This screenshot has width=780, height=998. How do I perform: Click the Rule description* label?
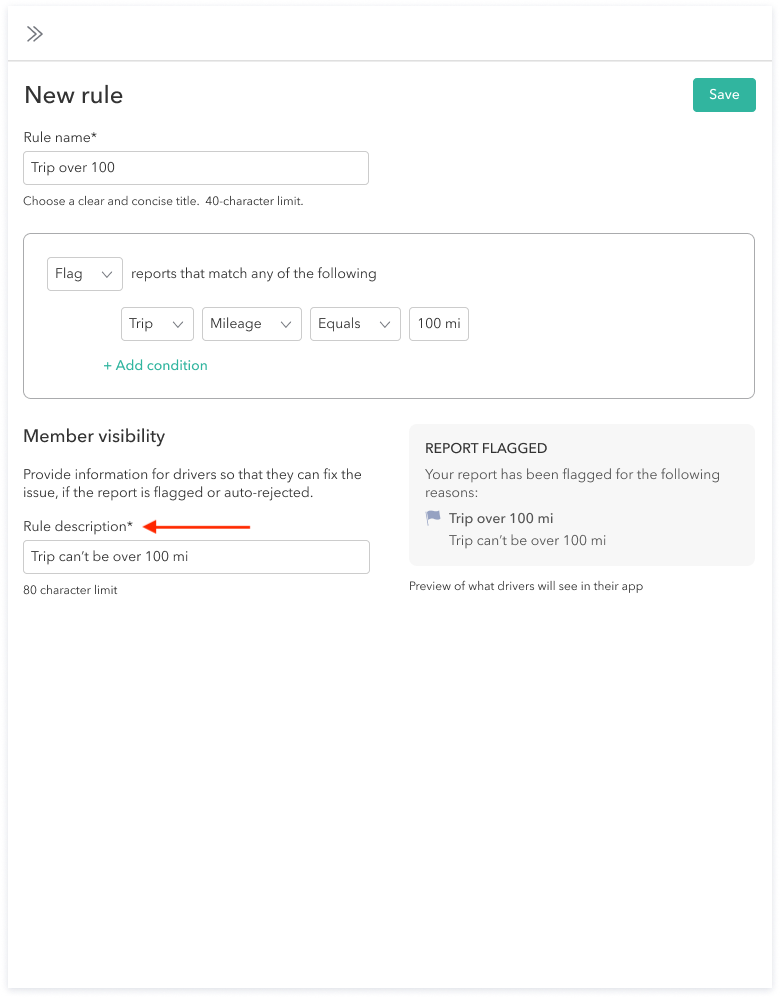point(78,526)
